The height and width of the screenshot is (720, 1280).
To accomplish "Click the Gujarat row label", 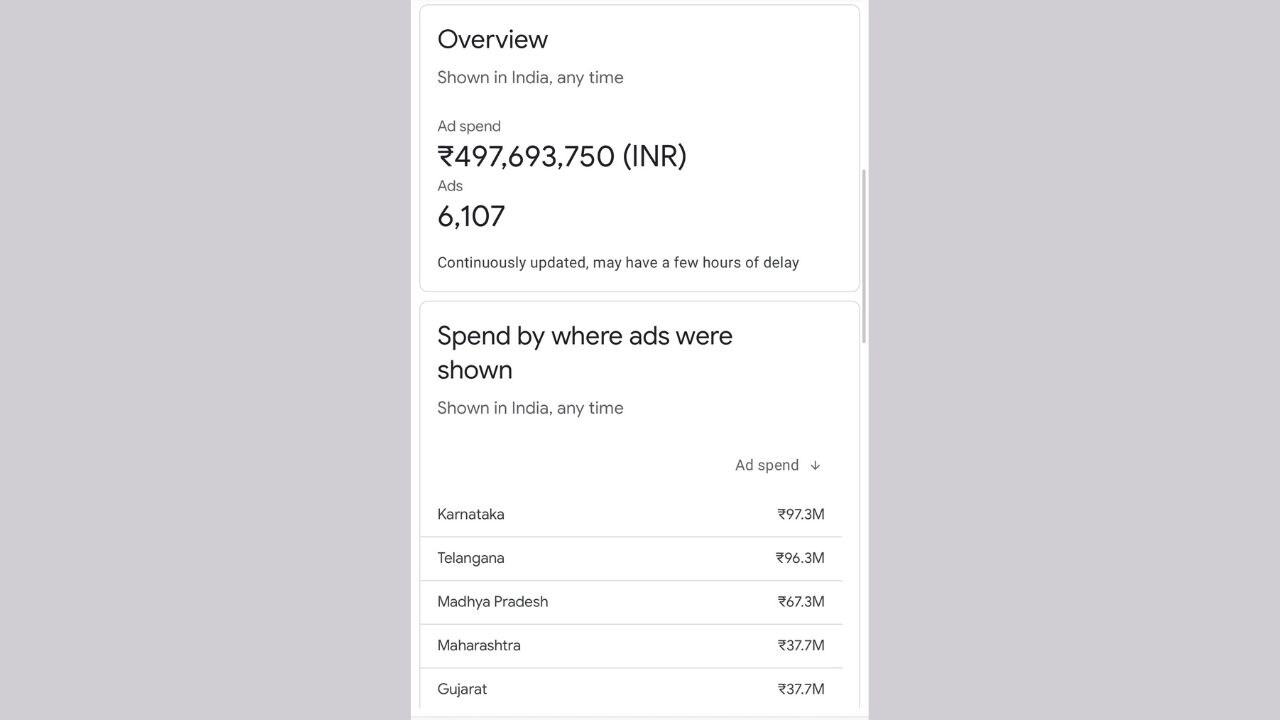I will [x=462, y=689].
